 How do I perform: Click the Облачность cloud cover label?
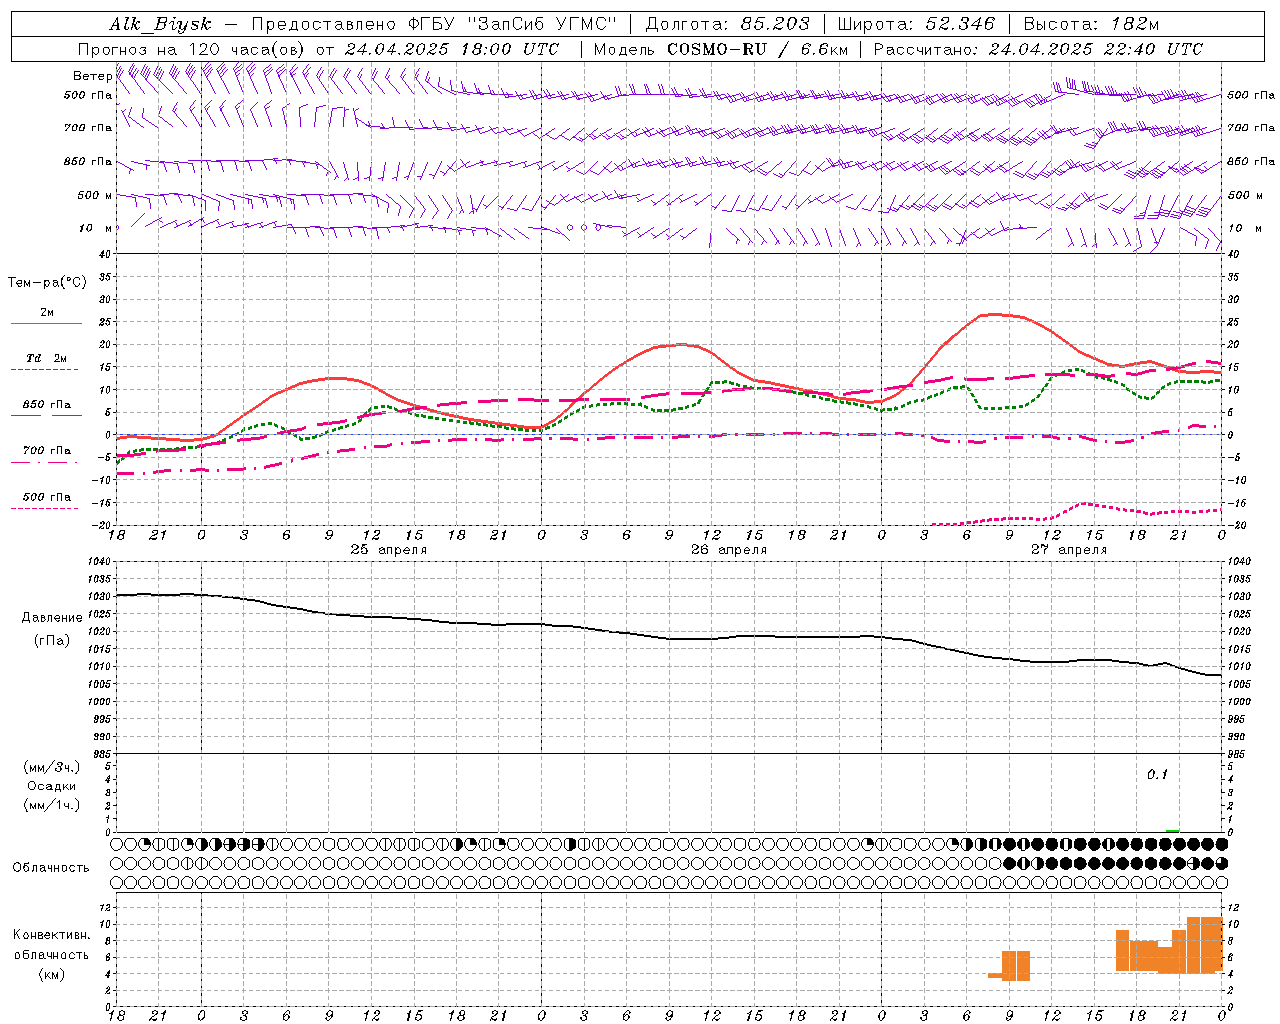[x=51, y=868]
